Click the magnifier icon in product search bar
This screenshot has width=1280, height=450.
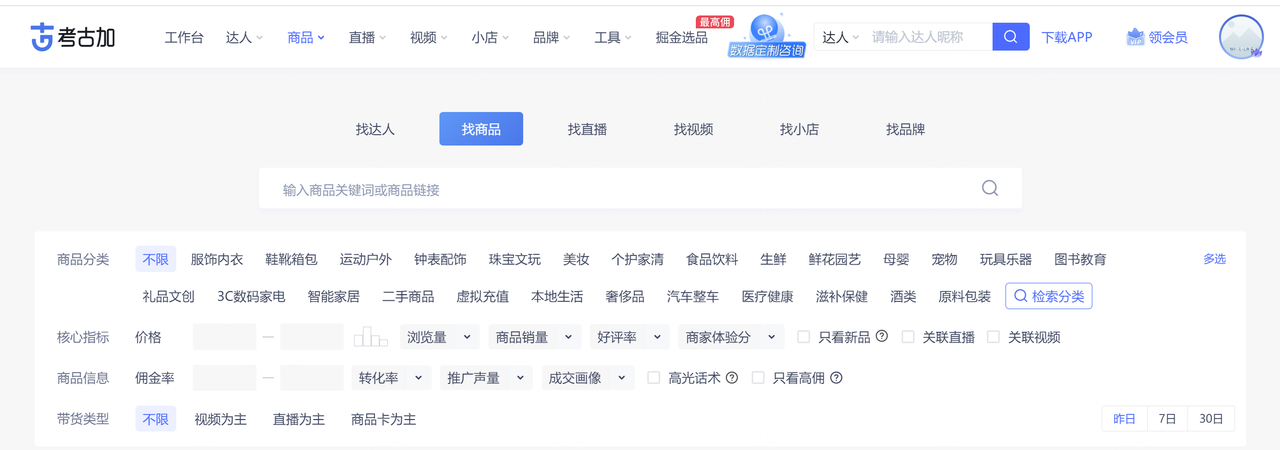click(989, 188)
